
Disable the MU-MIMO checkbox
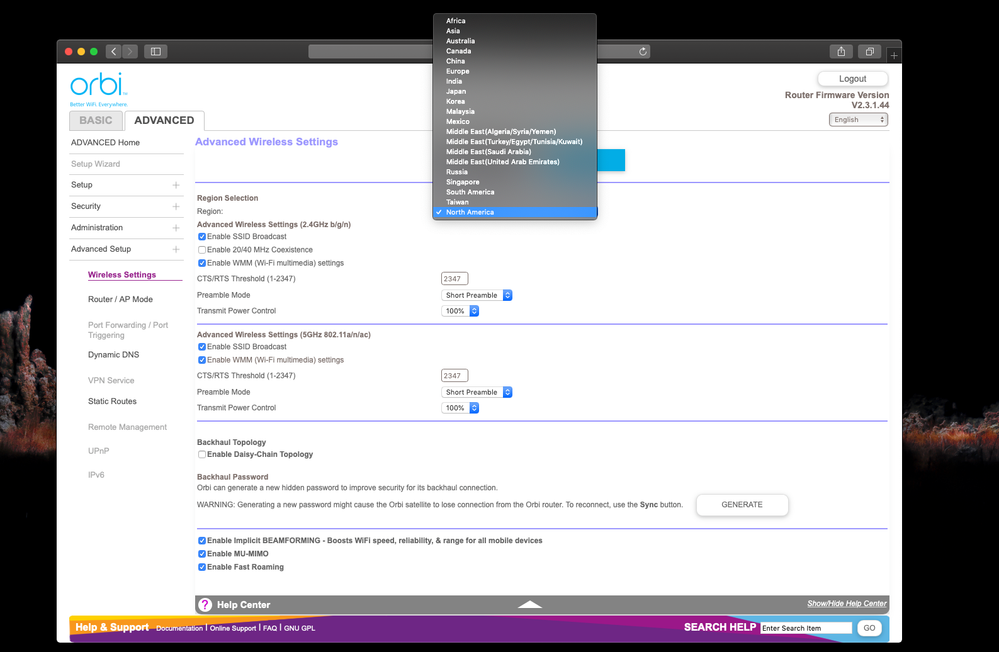click(x=202, y=554)
